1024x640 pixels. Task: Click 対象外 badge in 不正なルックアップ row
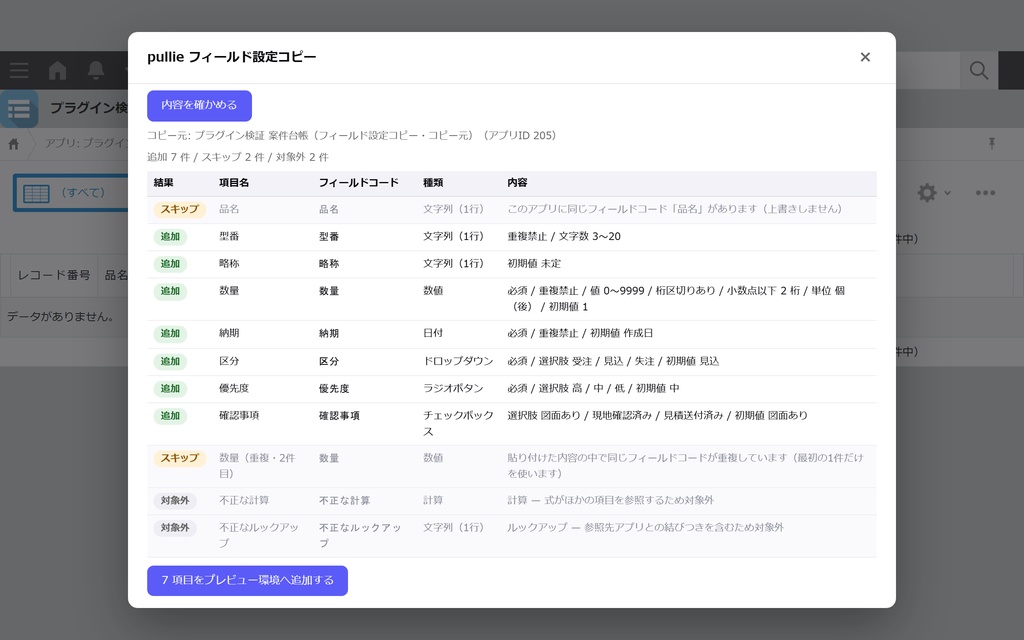(x=175, y=528)
